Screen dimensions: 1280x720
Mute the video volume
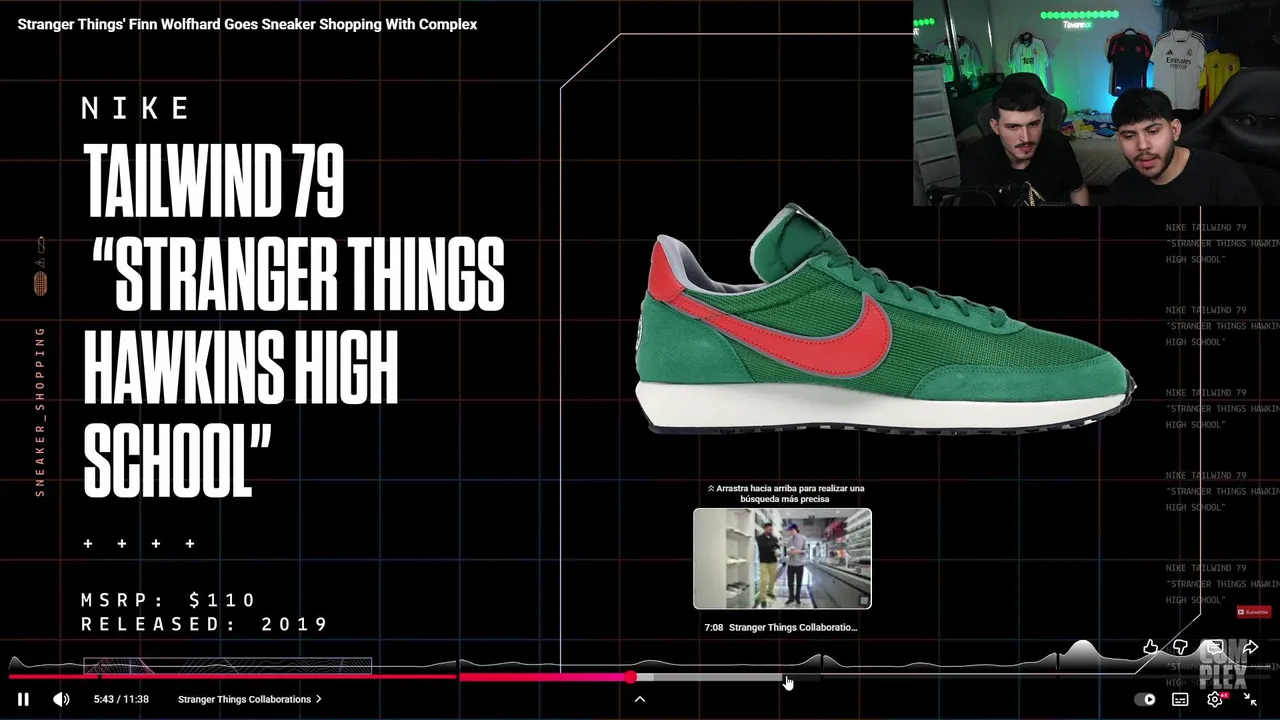(61, 699)
